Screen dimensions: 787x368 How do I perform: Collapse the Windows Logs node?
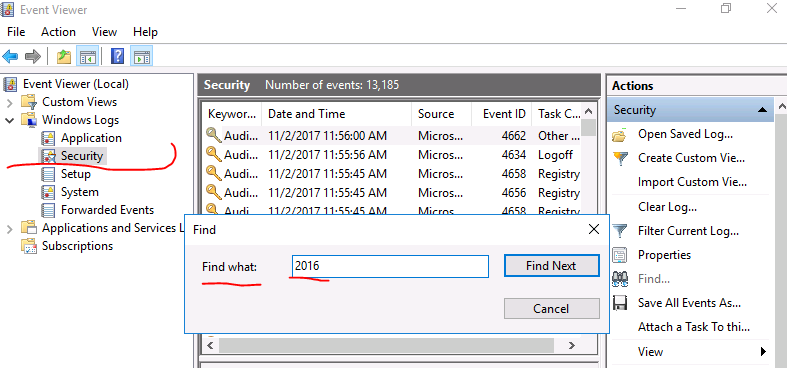(x=10, y=120)
